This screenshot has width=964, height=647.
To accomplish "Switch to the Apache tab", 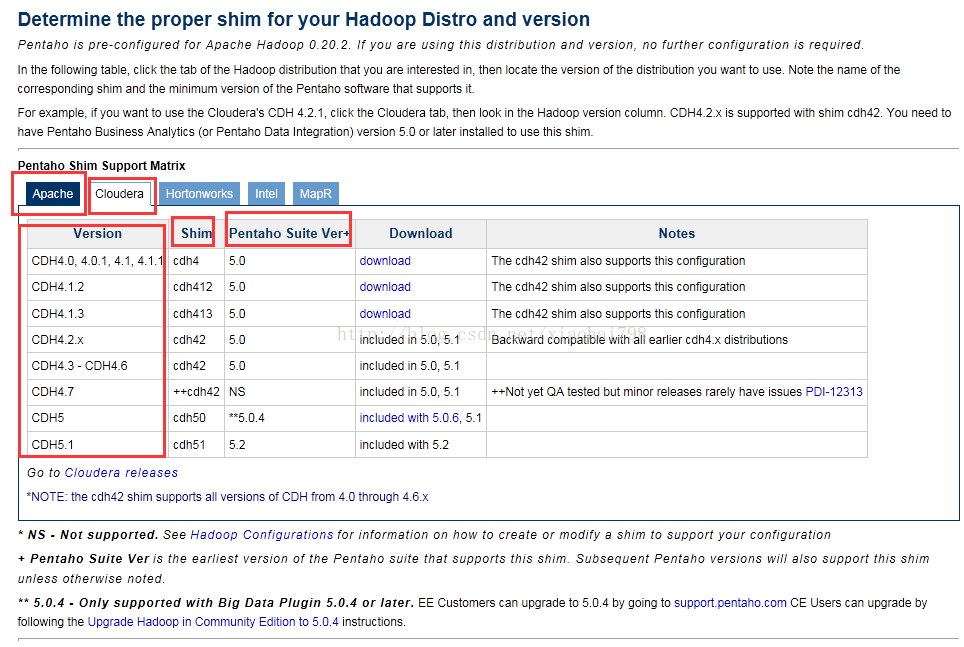I will 53,194.
